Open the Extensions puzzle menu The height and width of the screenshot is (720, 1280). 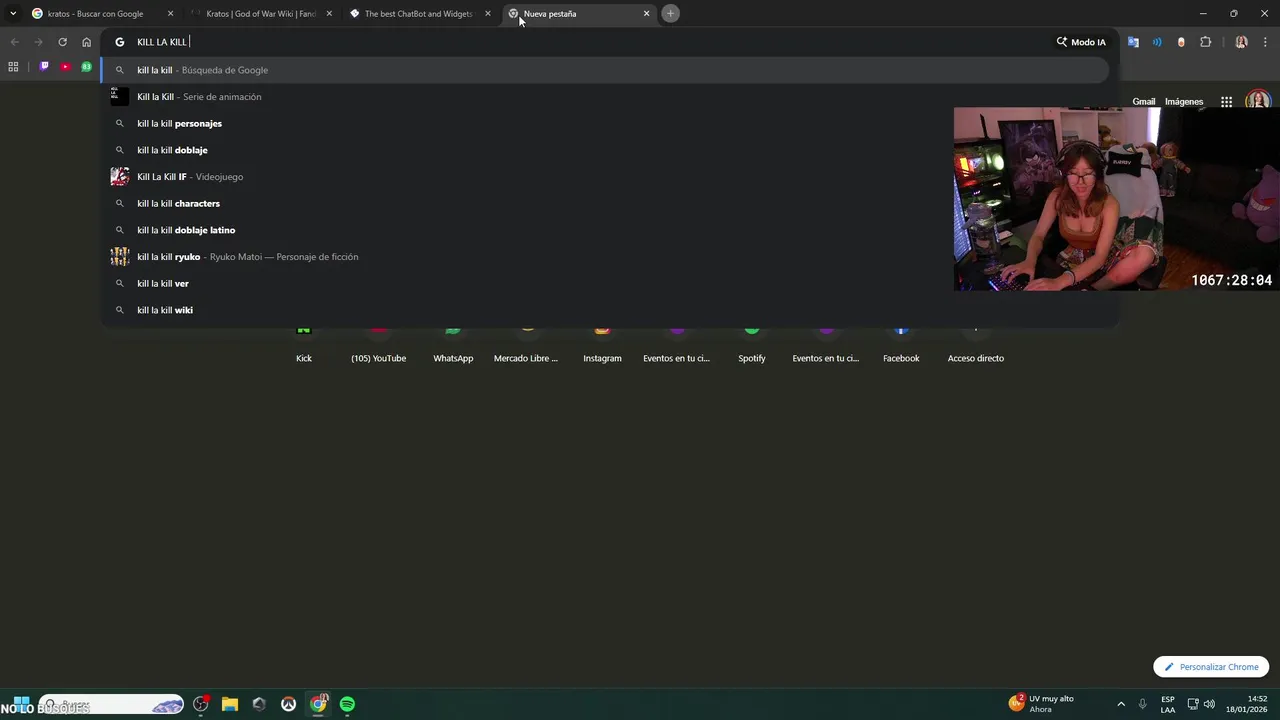[1205, 42]
